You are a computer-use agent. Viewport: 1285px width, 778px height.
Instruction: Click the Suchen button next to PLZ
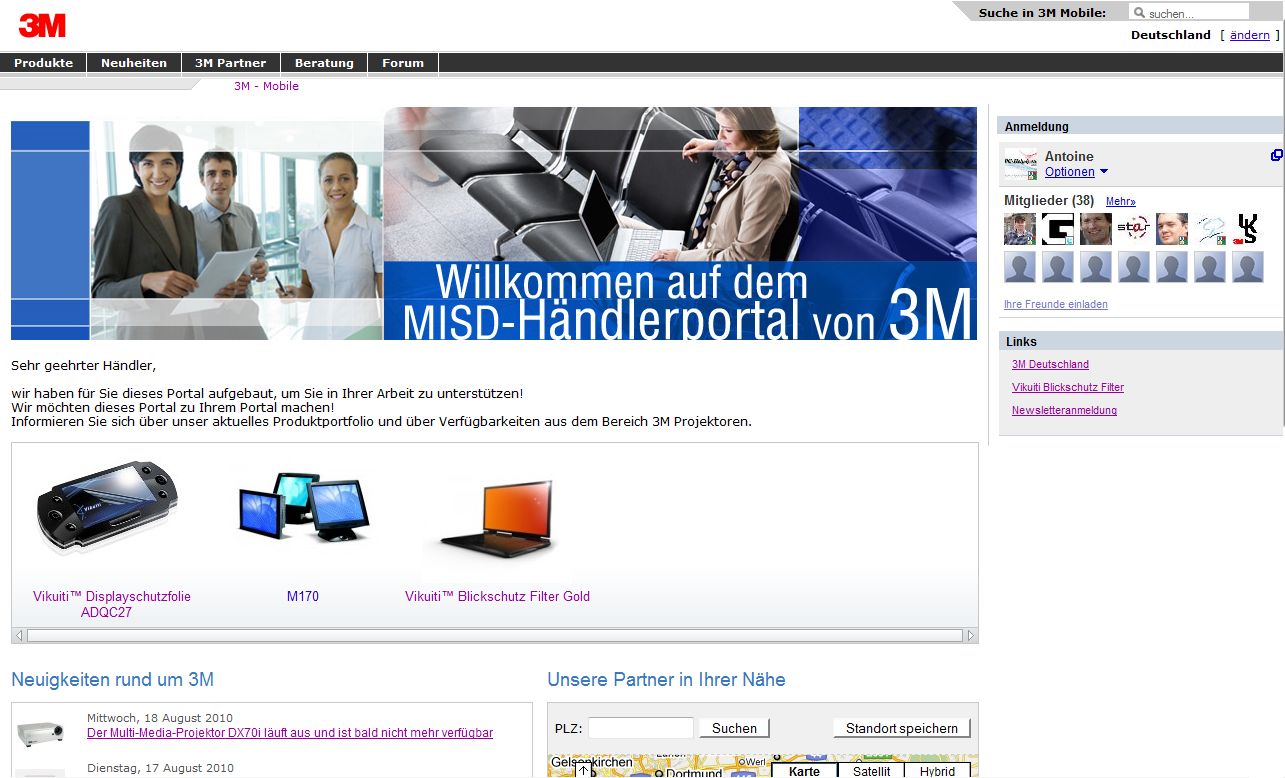734,728
